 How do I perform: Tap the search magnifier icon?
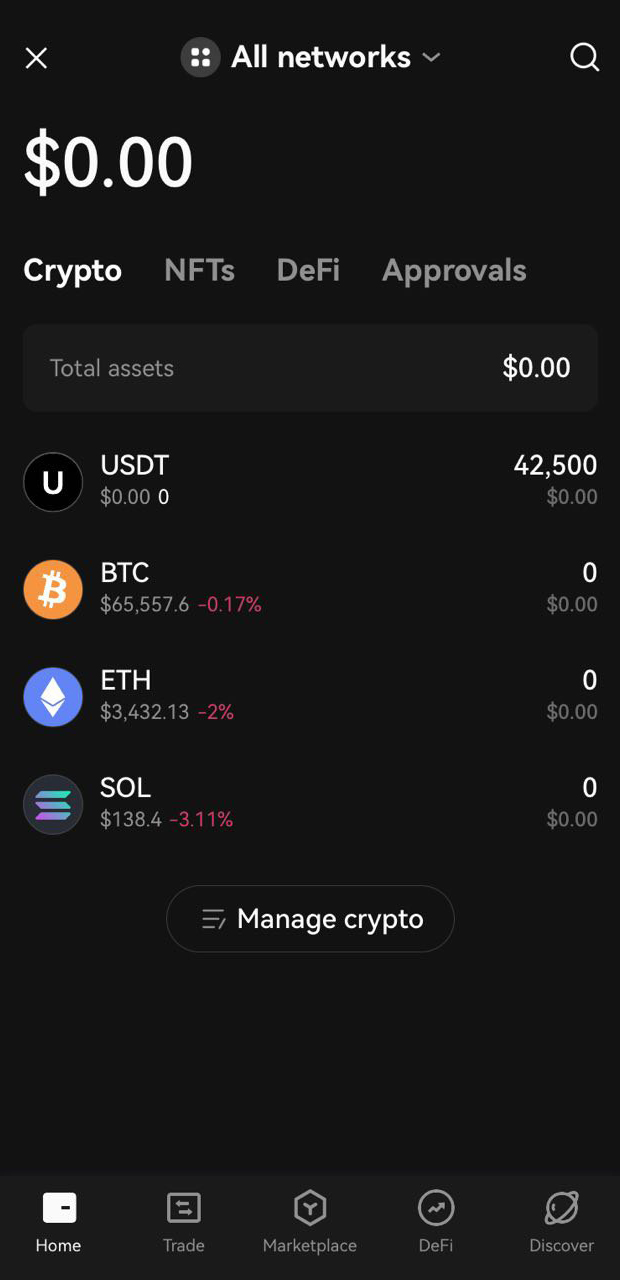585,58
